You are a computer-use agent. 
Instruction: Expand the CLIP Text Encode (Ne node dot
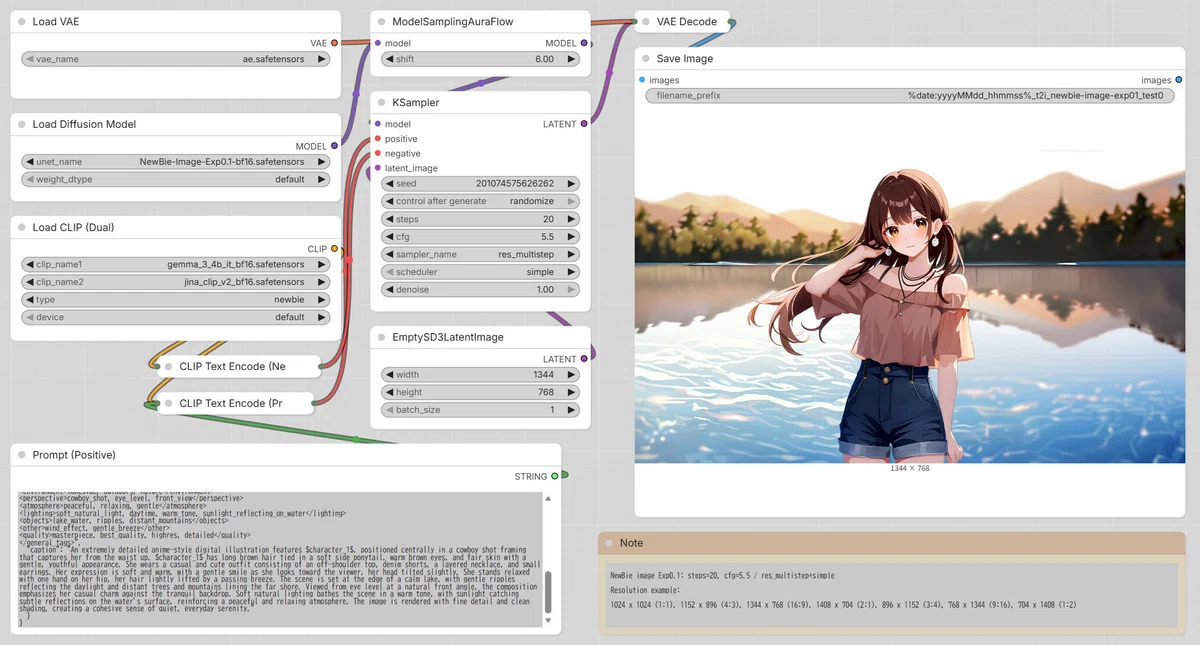click(x=168, y=366)
